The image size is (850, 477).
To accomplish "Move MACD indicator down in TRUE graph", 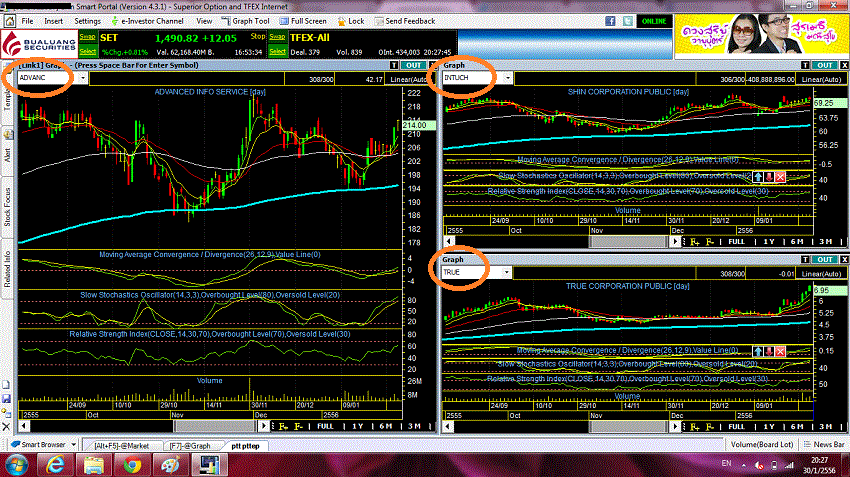I will point(769,351).
